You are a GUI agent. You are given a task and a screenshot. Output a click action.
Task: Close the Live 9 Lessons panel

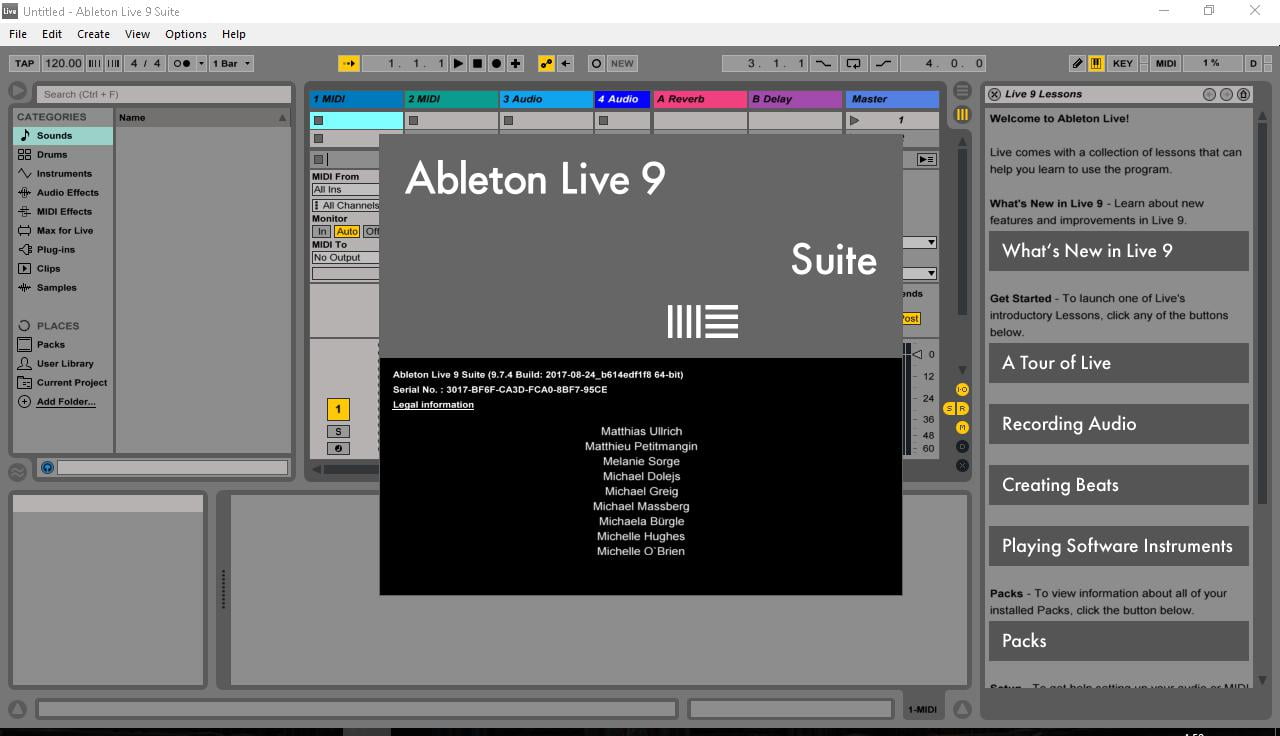pyautogui.click(x=994, y=94)
